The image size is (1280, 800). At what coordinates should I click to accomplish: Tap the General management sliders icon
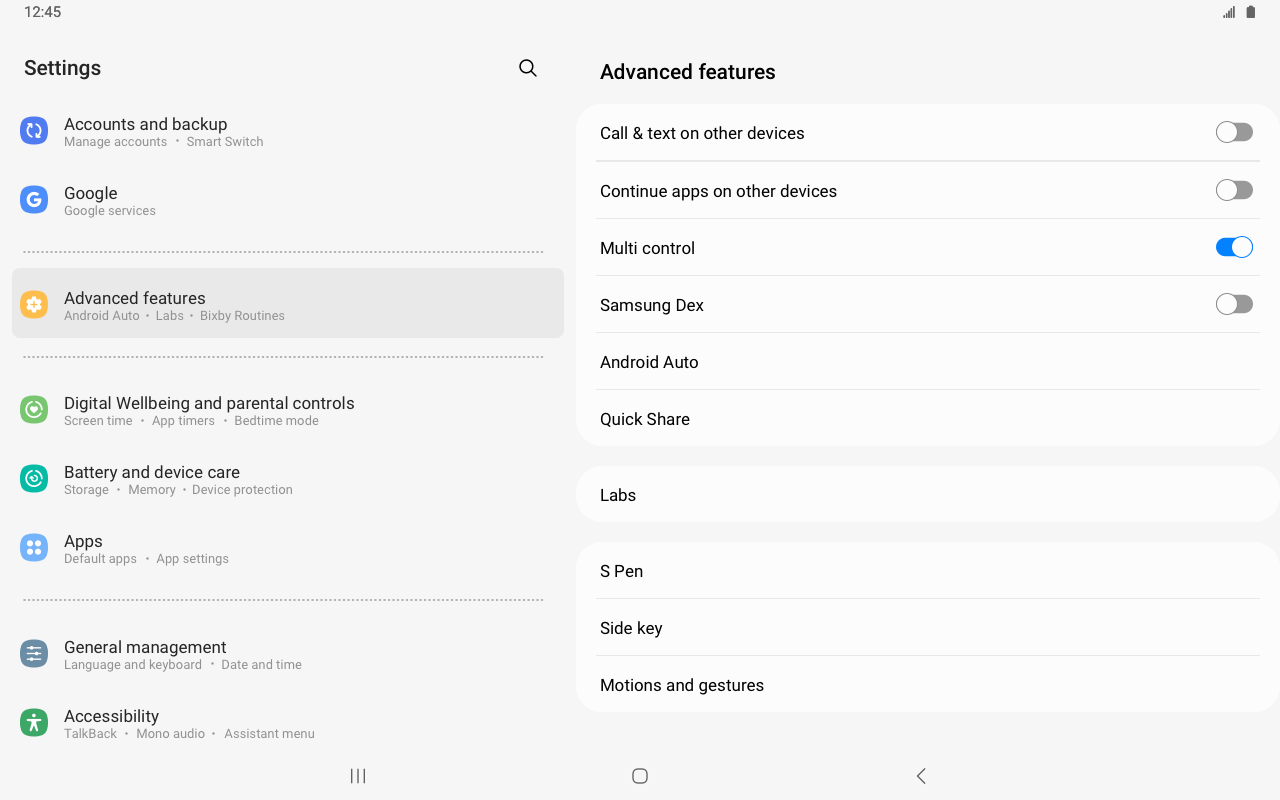[x=34, y=654]
